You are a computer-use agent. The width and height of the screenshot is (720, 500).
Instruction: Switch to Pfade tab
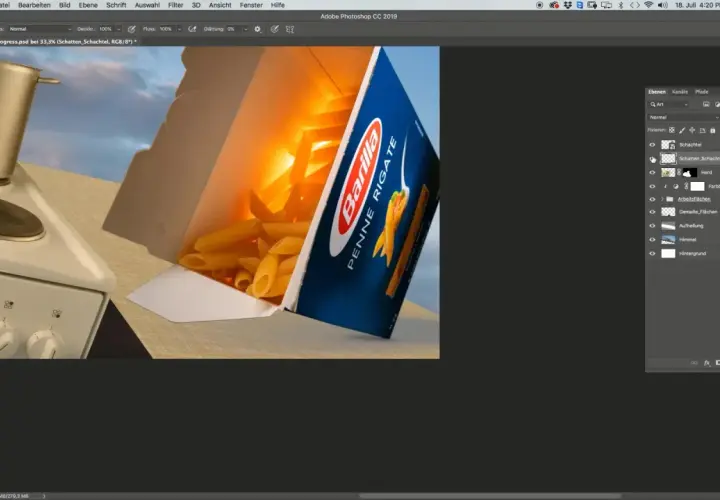point(702,92)
